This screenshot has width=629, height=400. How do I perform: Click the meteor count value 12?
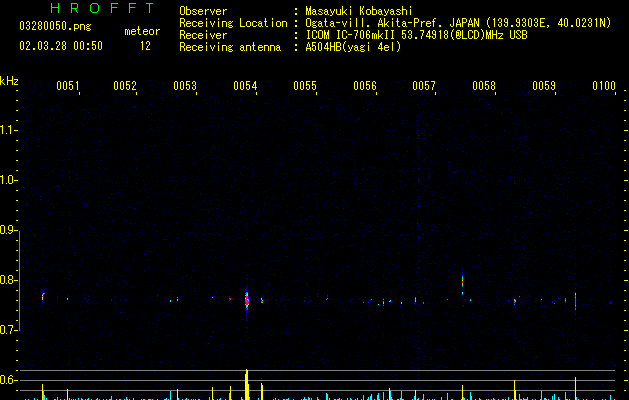pyautogui.click(x=145, y=46)
